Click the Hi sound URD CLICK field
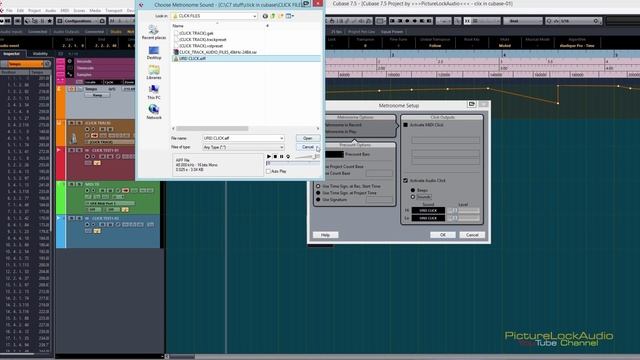This screenshot has width=640, height=360. coord(428,211)
